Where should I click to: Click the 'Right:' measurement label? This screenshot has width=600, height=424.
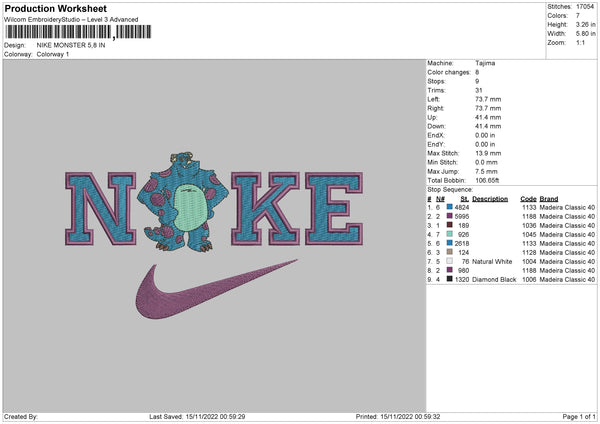pos(435,108)
